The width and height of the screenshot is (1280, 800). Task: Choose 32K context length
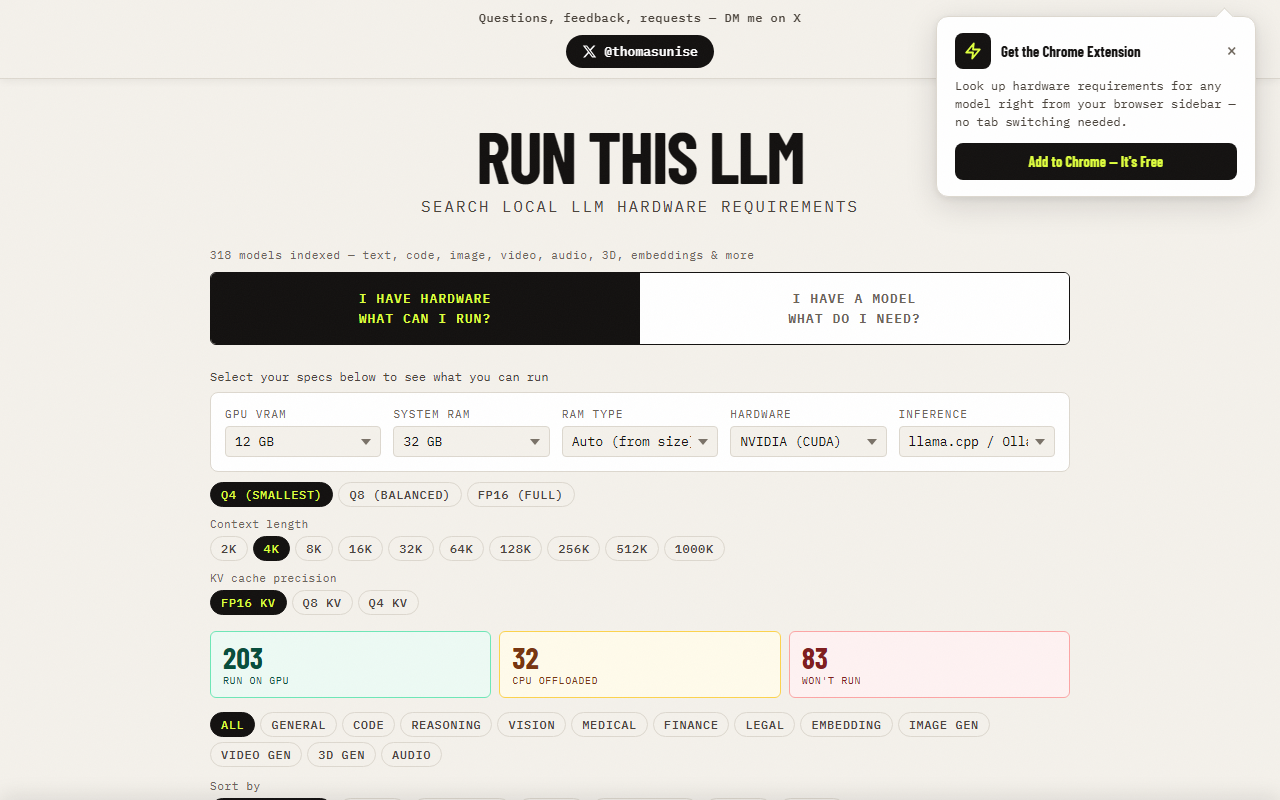[x=411, y=549]
